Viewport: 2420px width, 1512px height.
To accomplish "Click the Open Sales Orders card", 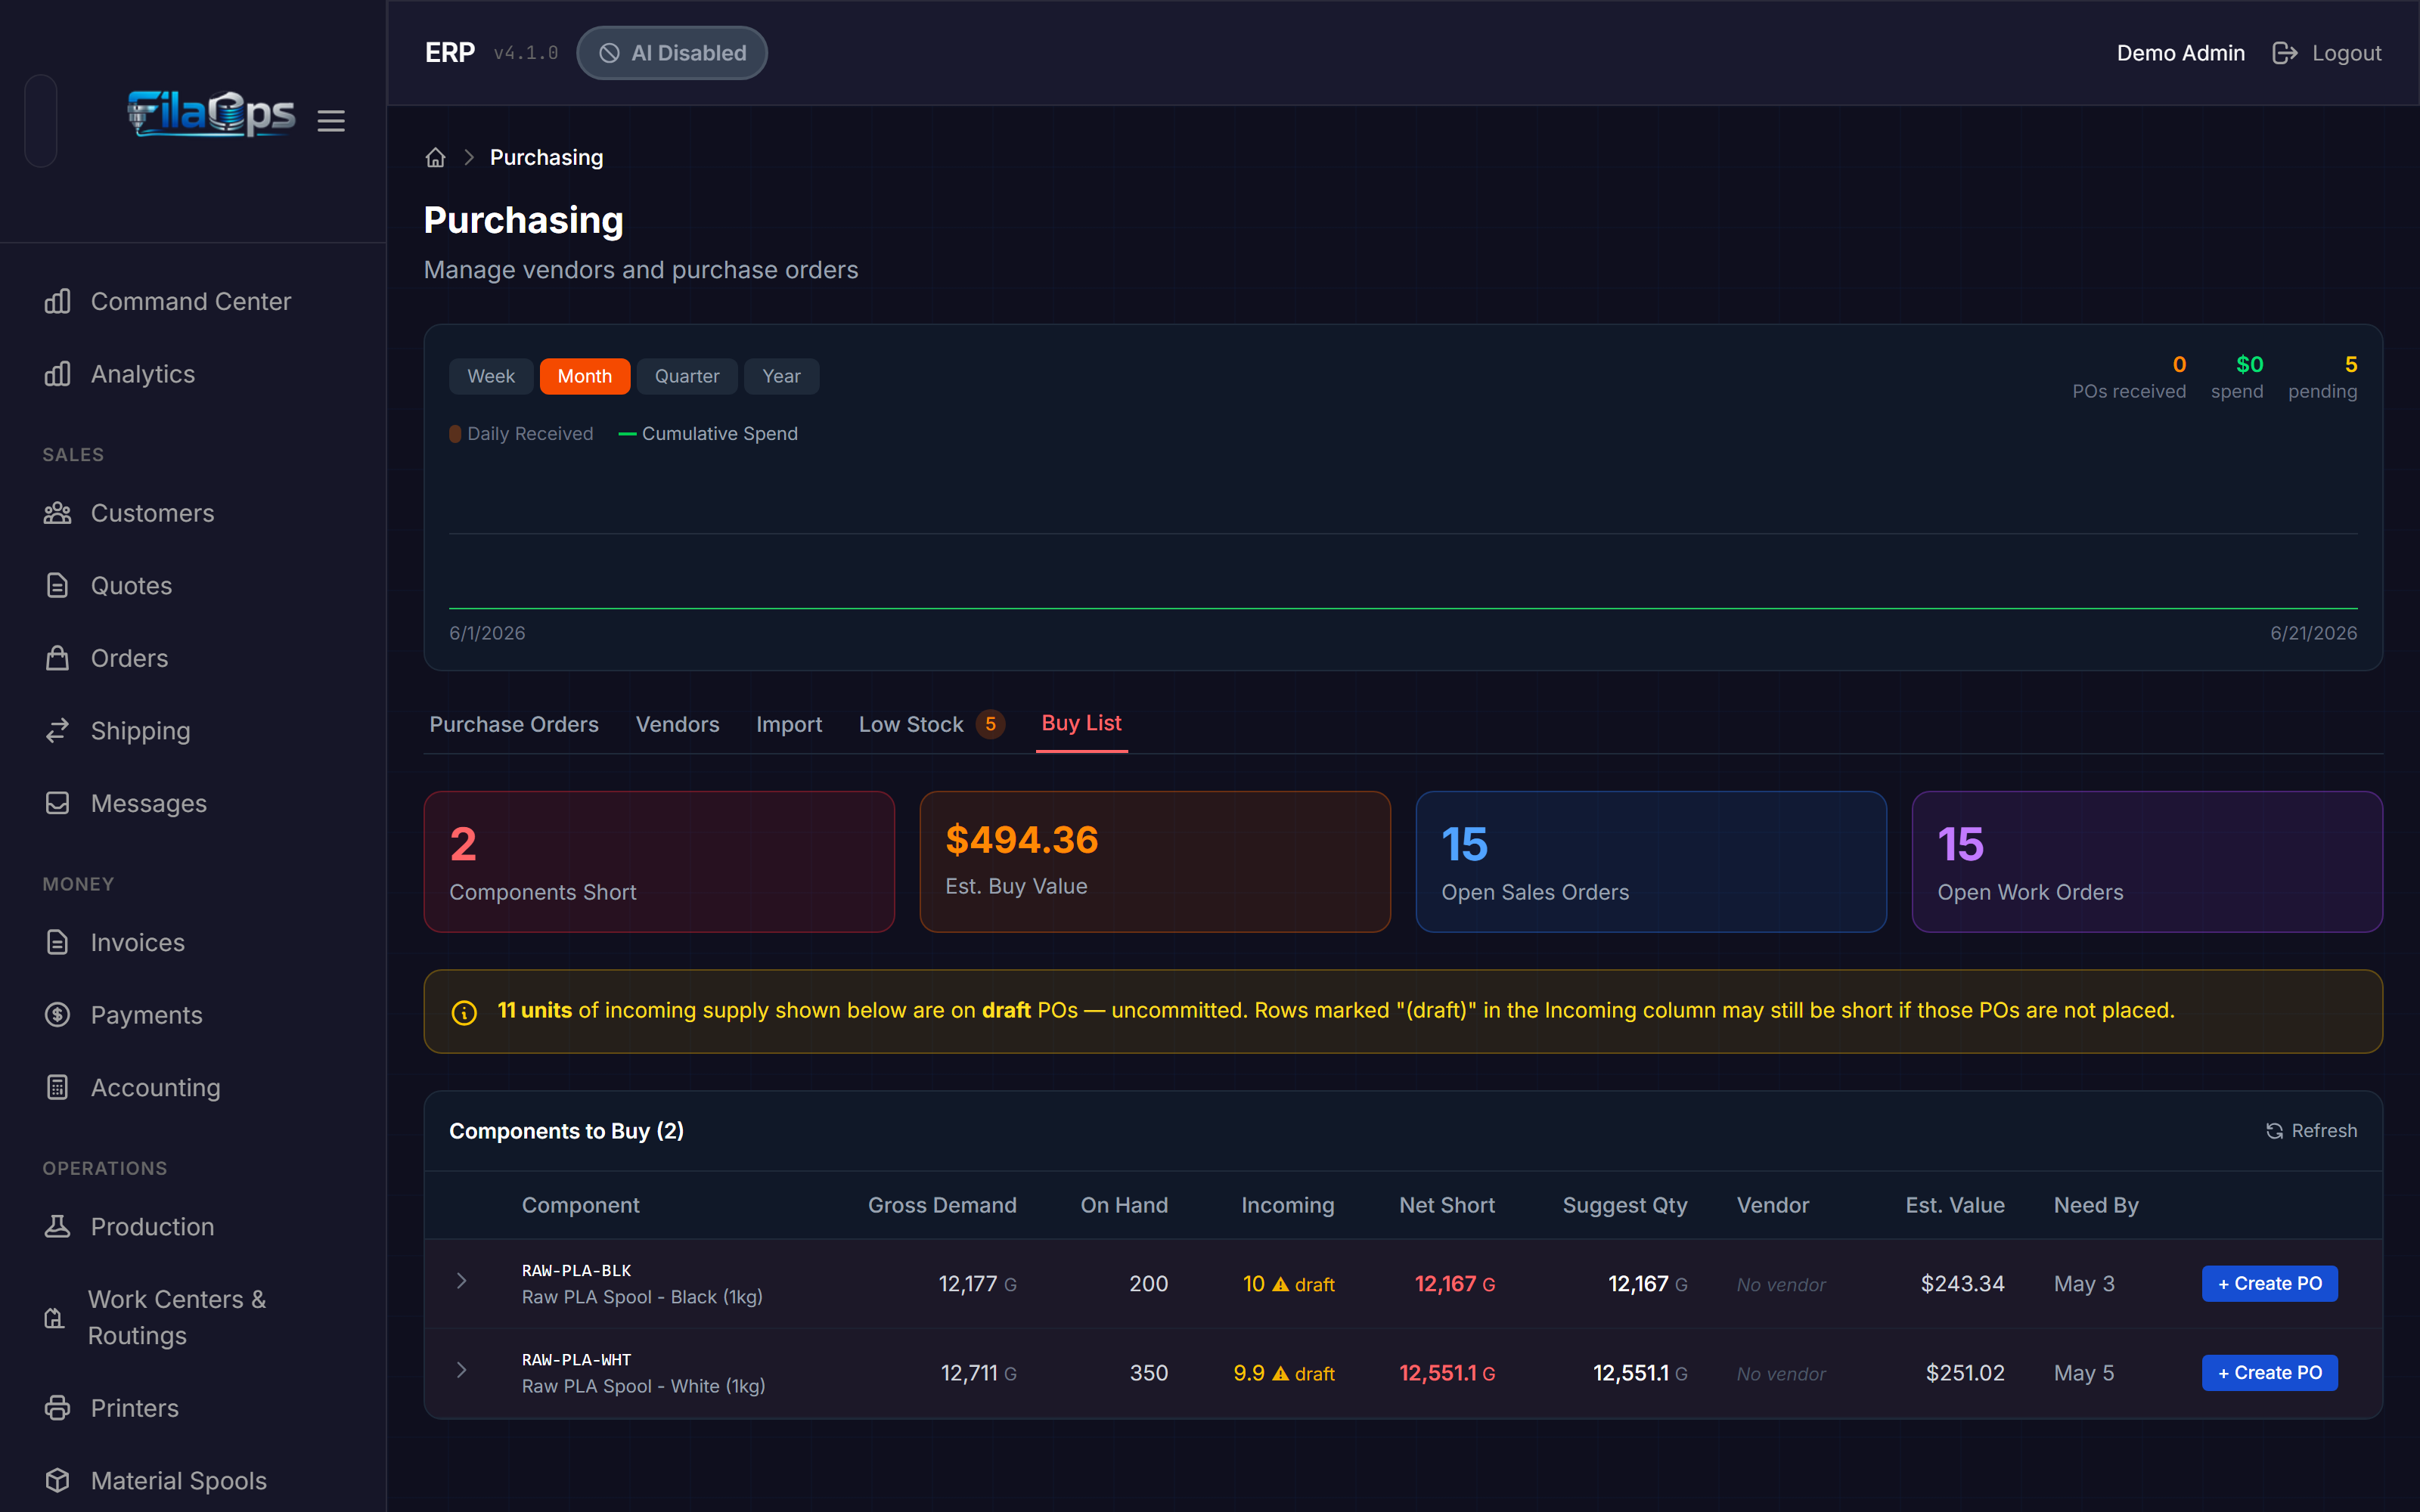I will 1651,862.
